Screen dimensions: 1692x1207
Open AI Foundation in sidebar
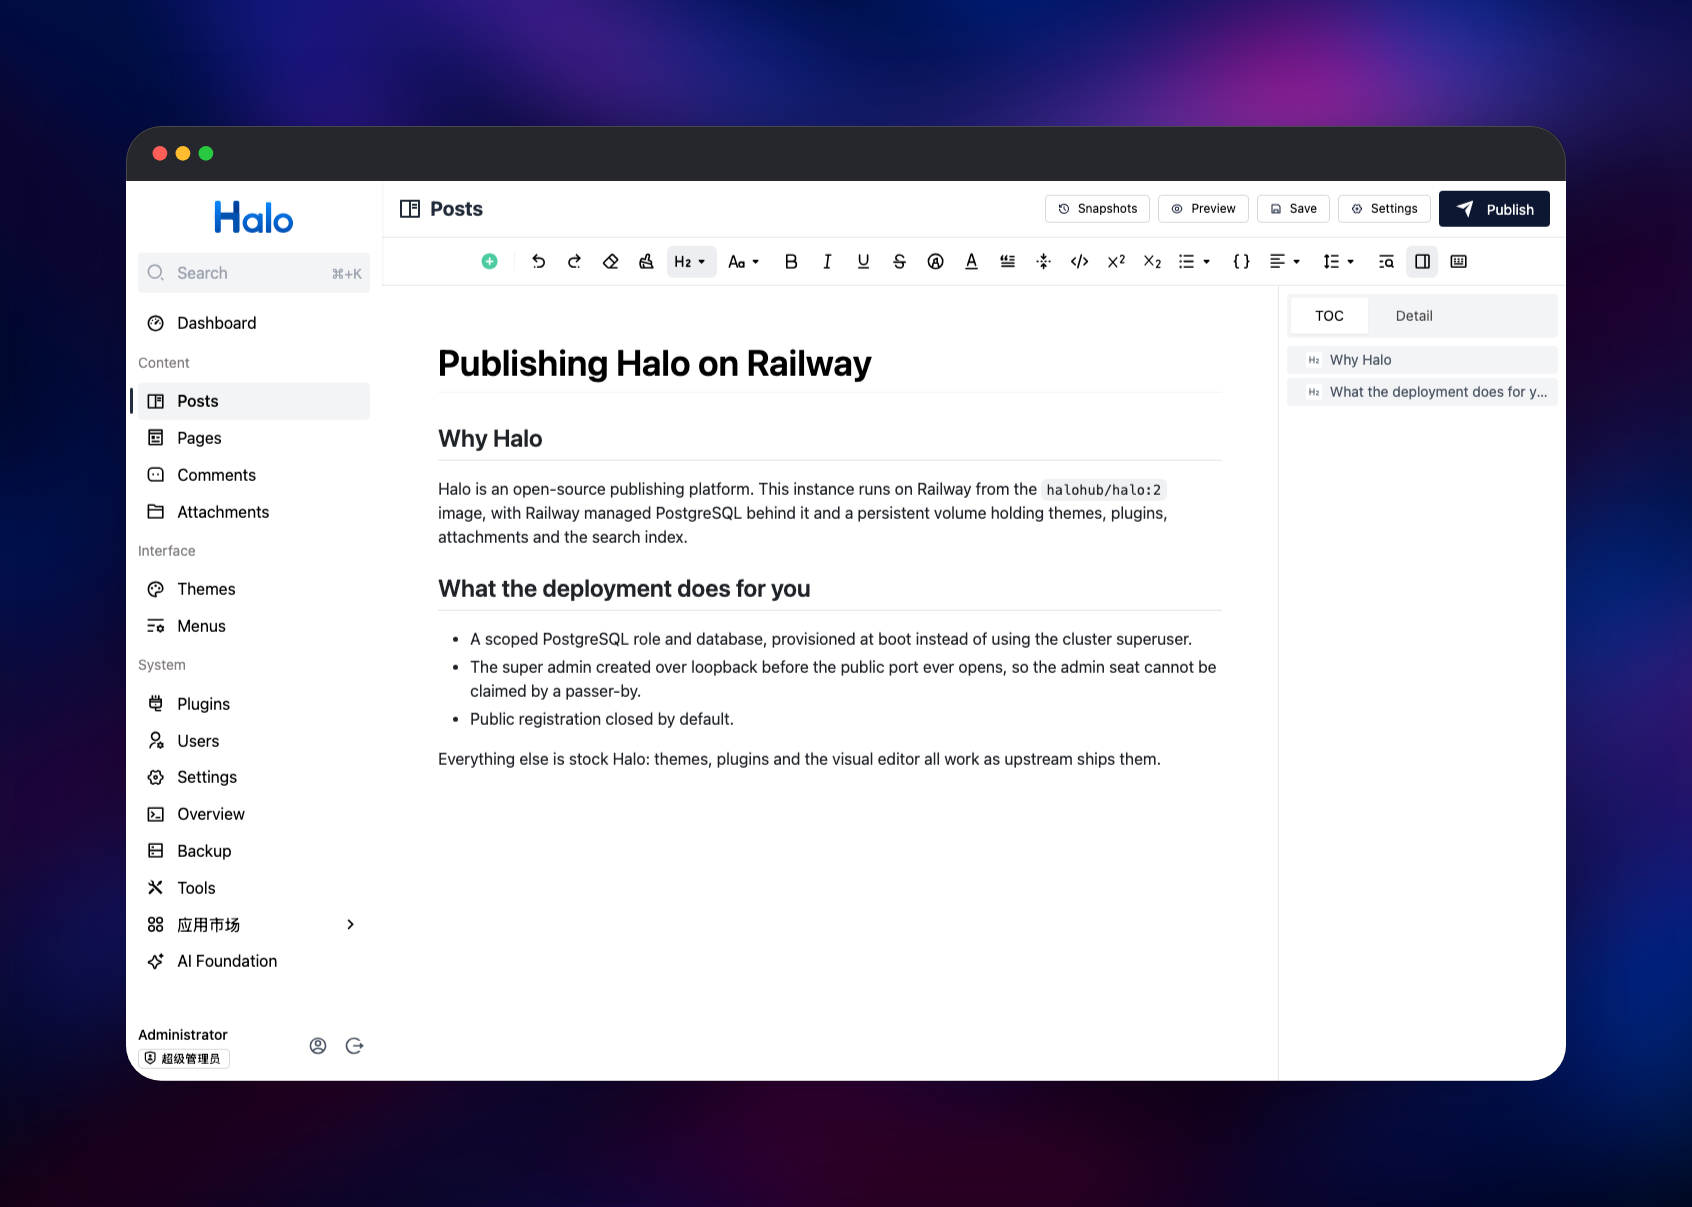point(254,961)
